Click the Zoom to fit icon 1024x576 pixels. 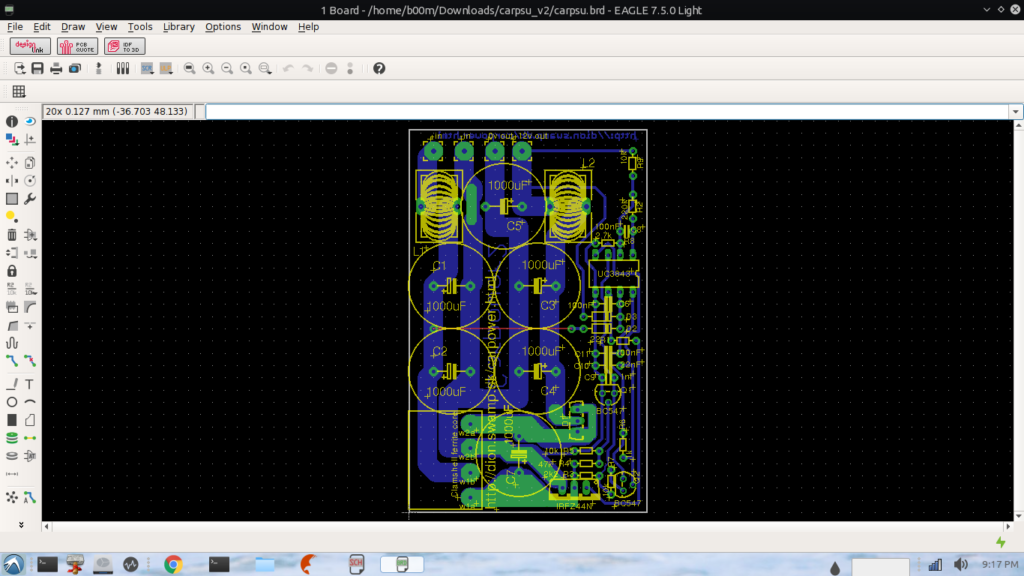pos(189,69)
